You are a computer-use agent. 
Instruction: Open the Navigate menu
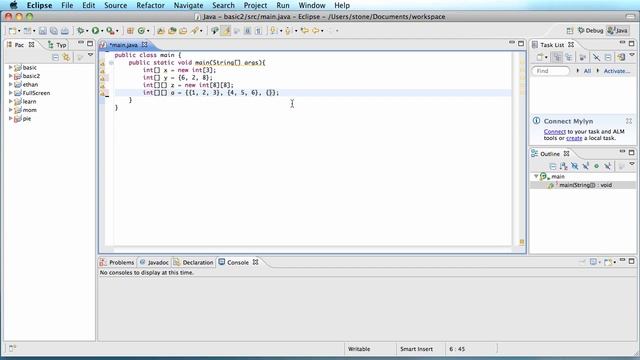pos(188,5)
